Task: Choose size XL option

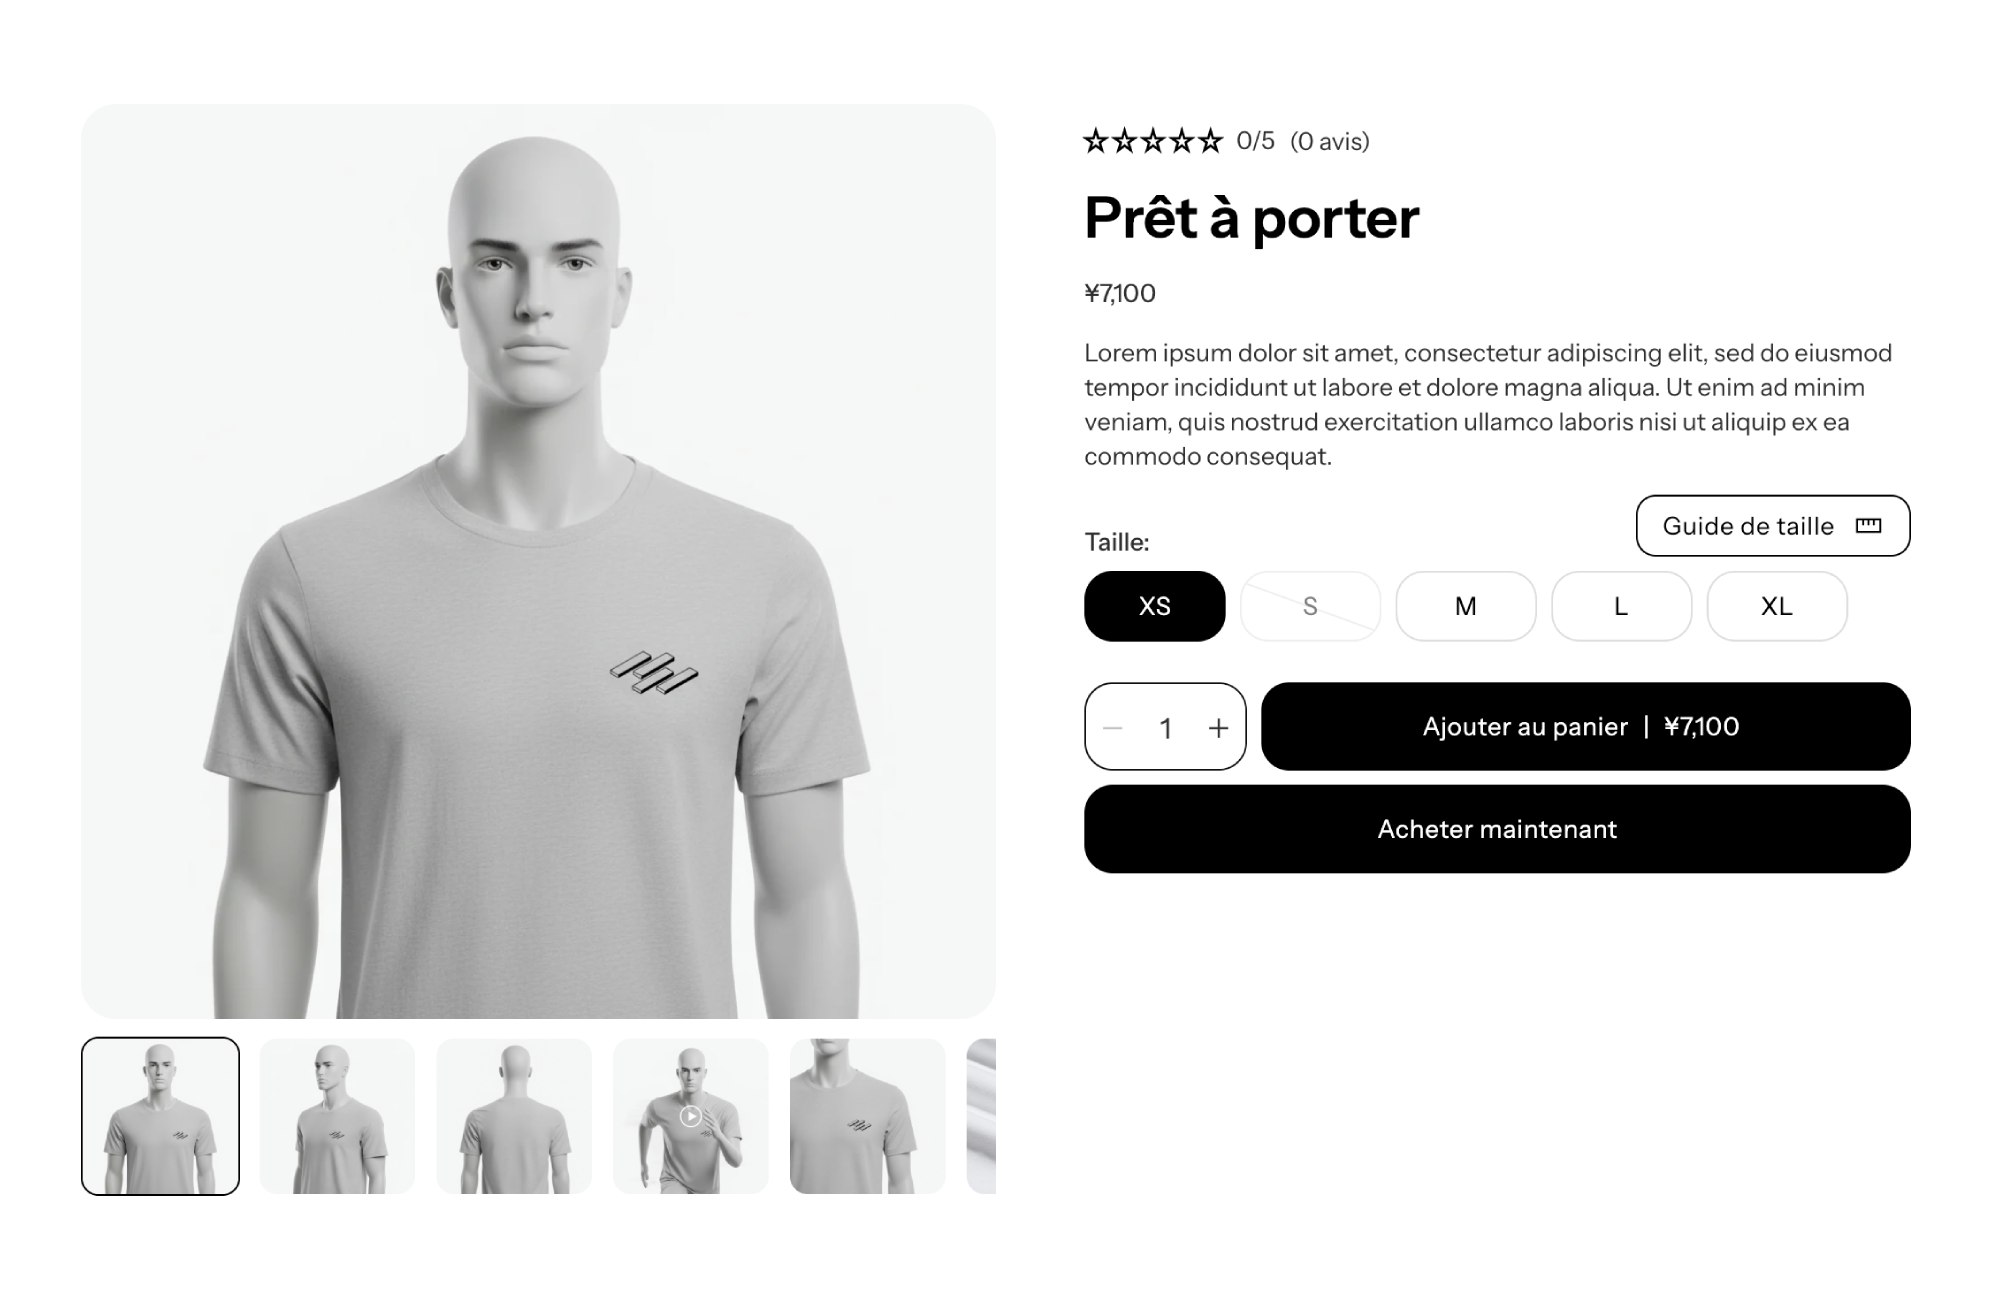Action: click(1777, 606)
